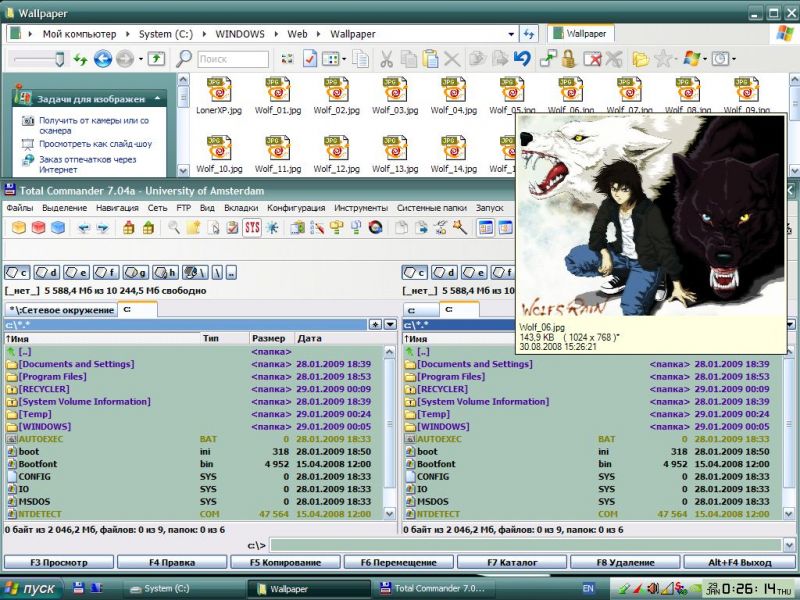Click the Explorer back navigation arrow
This screenshot has width=800, height=600.
[x=102, y=59]
